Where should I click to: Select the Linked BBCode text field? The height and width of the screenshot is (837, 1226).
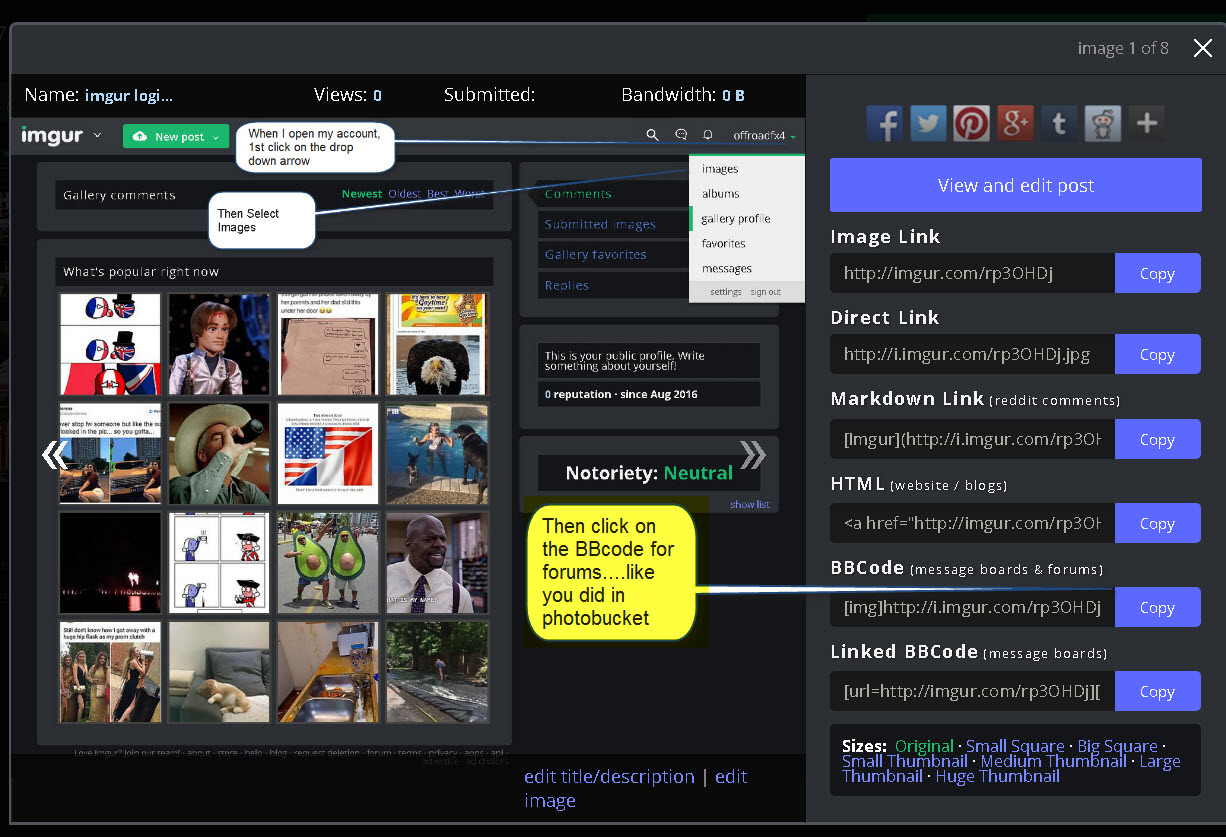[972, 691]
